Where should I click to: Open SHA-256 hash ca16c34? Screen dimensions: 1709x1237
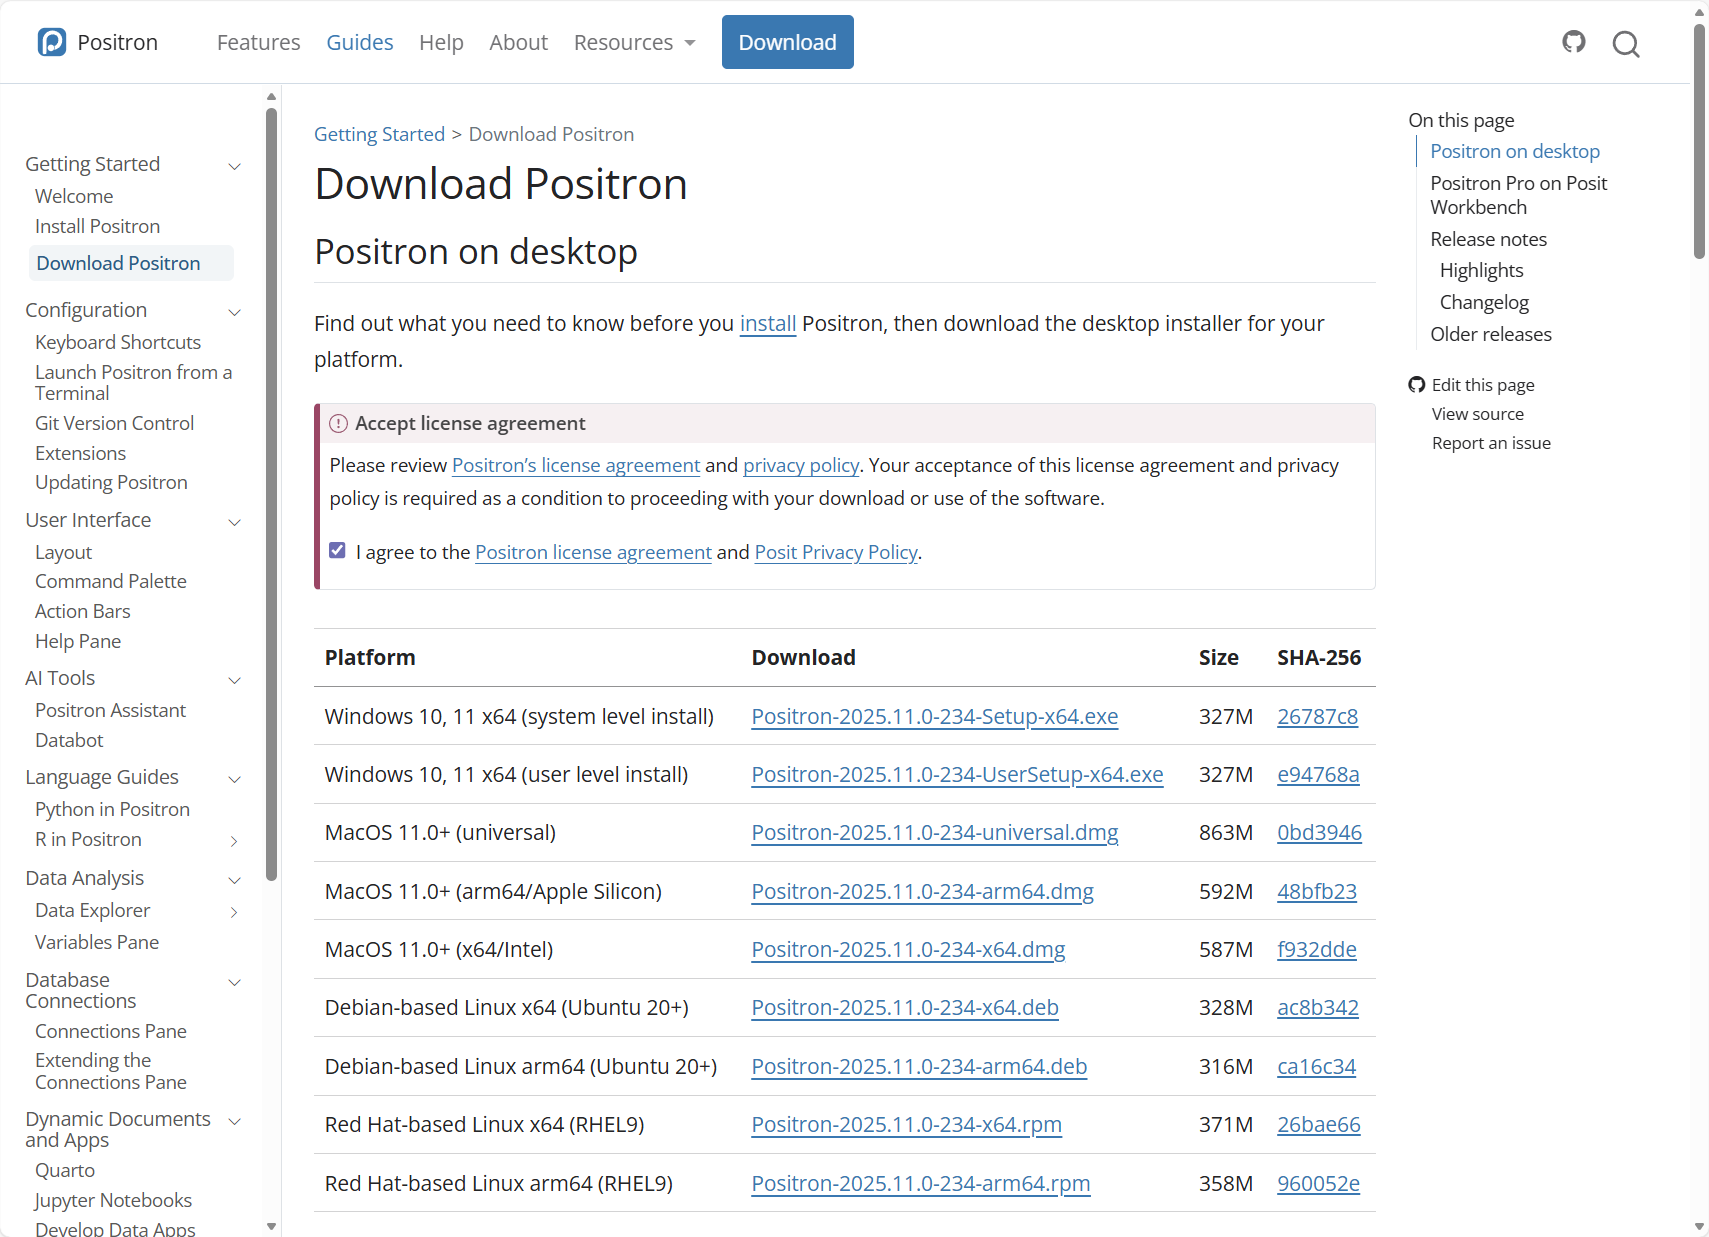1316,1066
